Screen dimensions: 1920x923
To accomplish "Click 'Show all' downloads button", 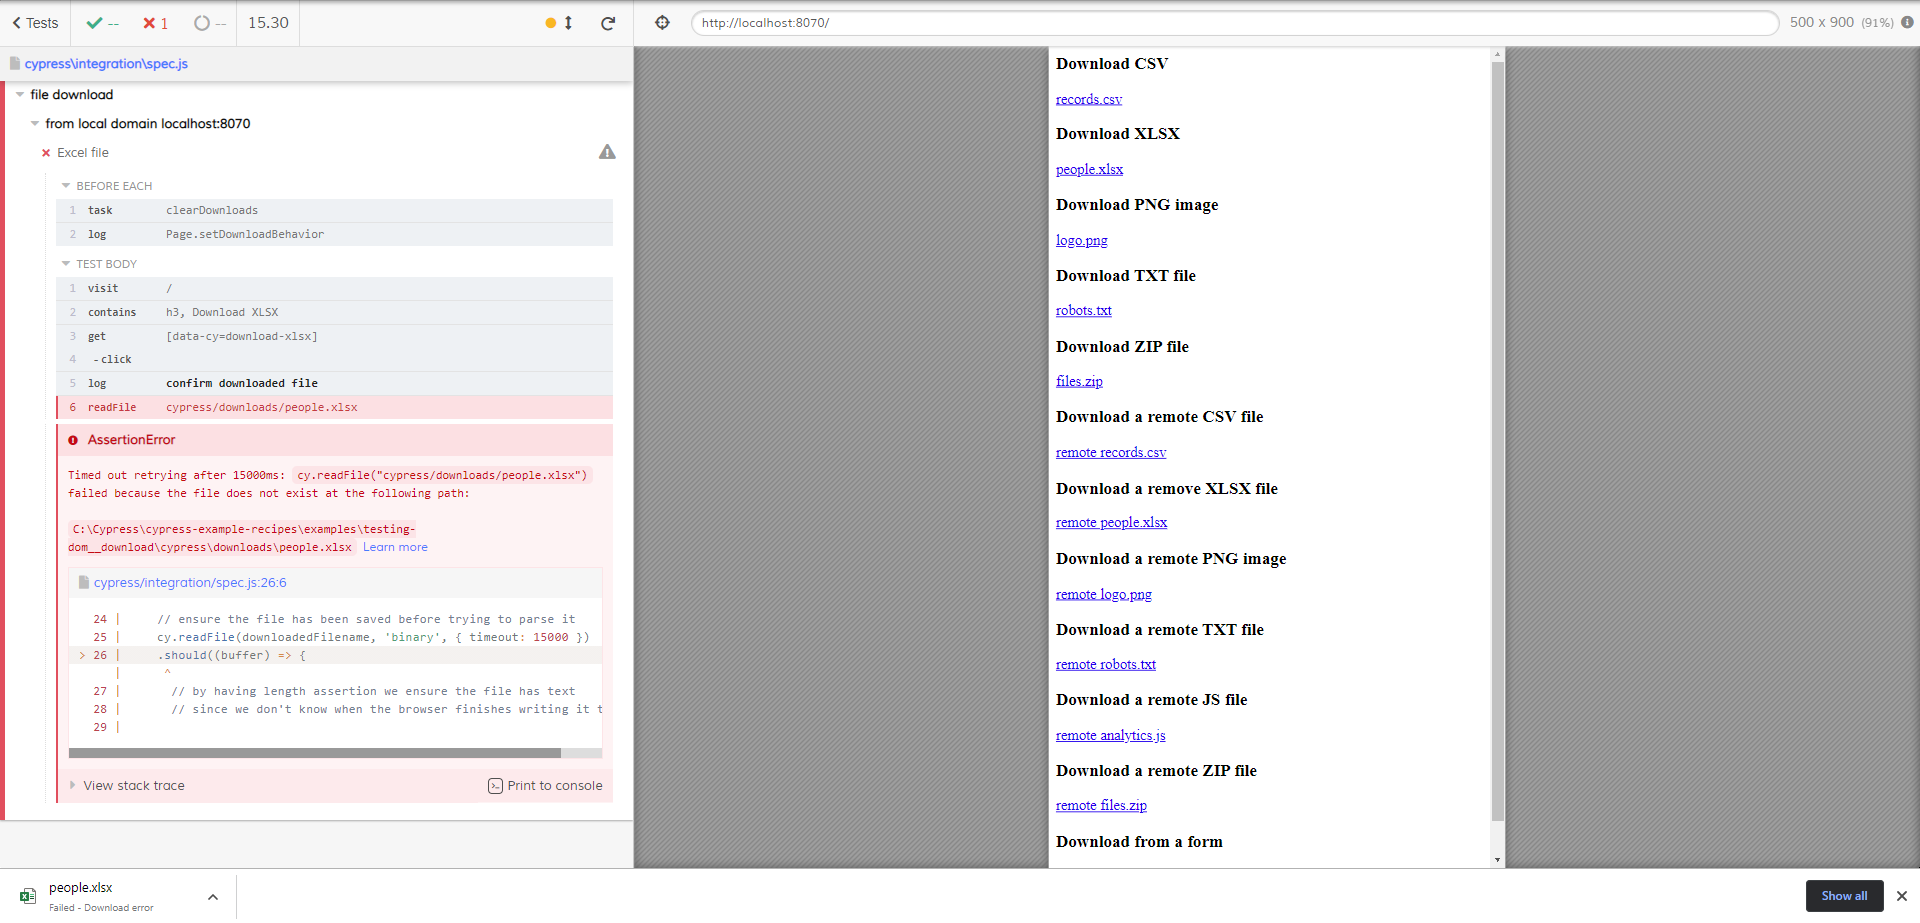I will [x=1844, y=896].
